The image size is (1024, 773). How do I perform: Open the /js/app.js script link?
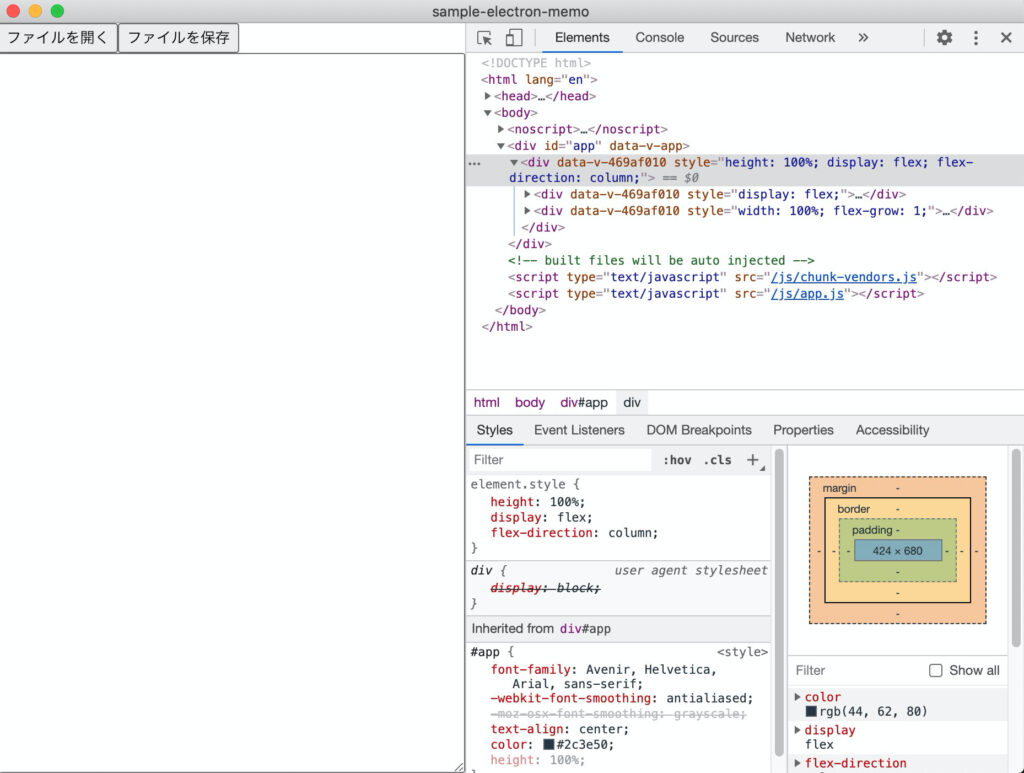click(x=807, y=294)
